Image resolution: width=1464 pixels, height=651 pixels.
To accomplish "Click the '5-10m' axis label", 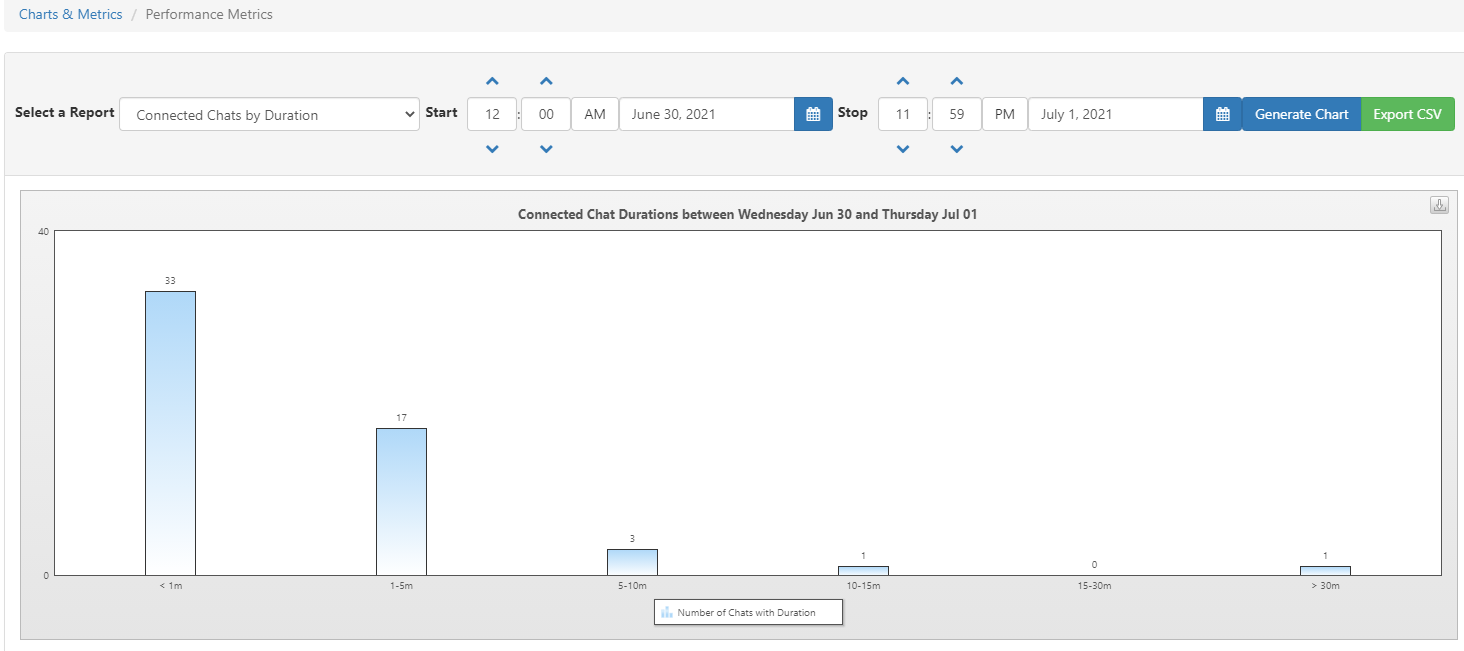I will pos(632,585).
